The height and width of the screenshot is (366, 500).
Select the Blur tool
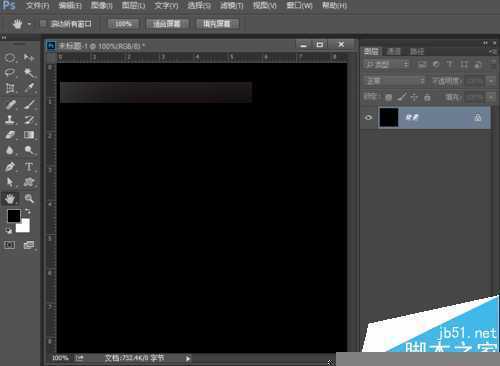(x=10, y=151)
